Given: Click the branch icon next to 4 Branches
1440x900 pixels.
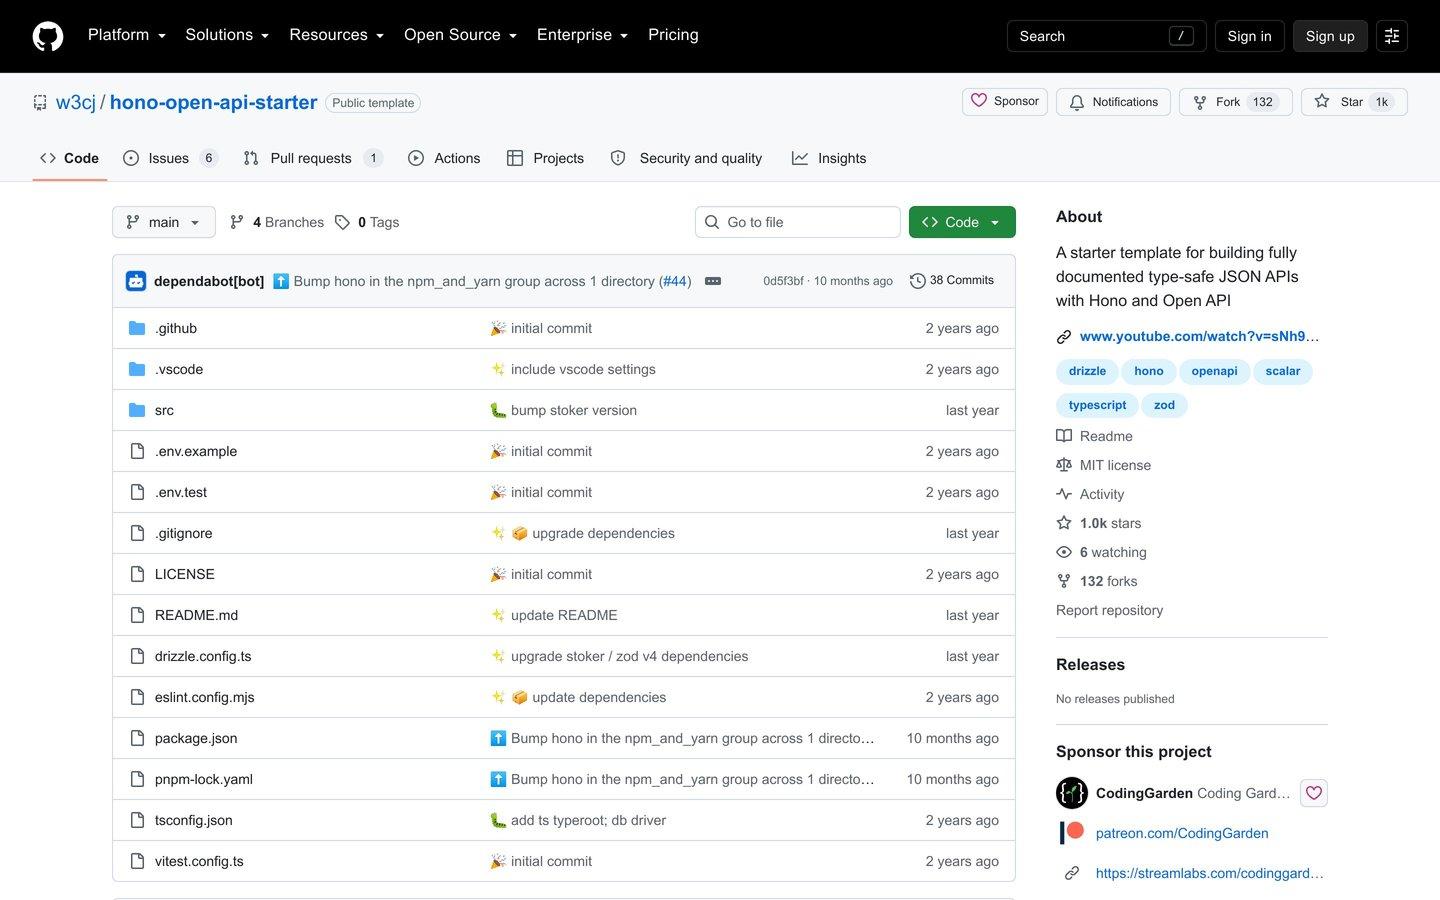Looking at the screenshot, I should (237, 222).
